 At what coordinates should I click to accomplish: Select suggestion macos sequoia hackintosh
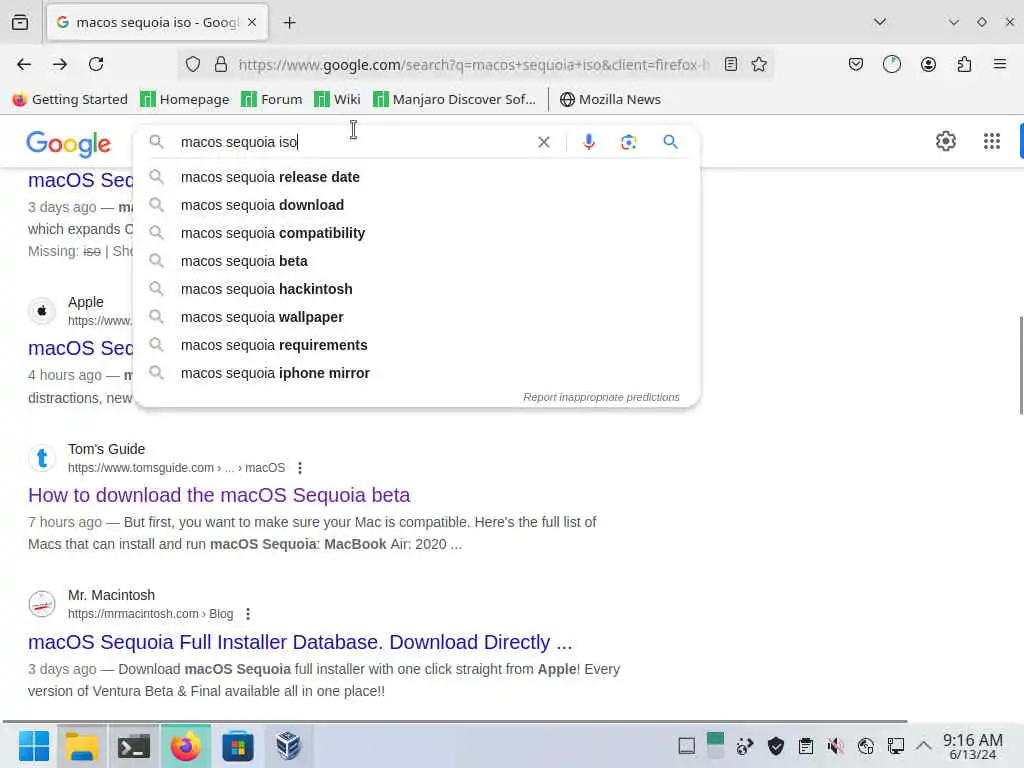417,289
